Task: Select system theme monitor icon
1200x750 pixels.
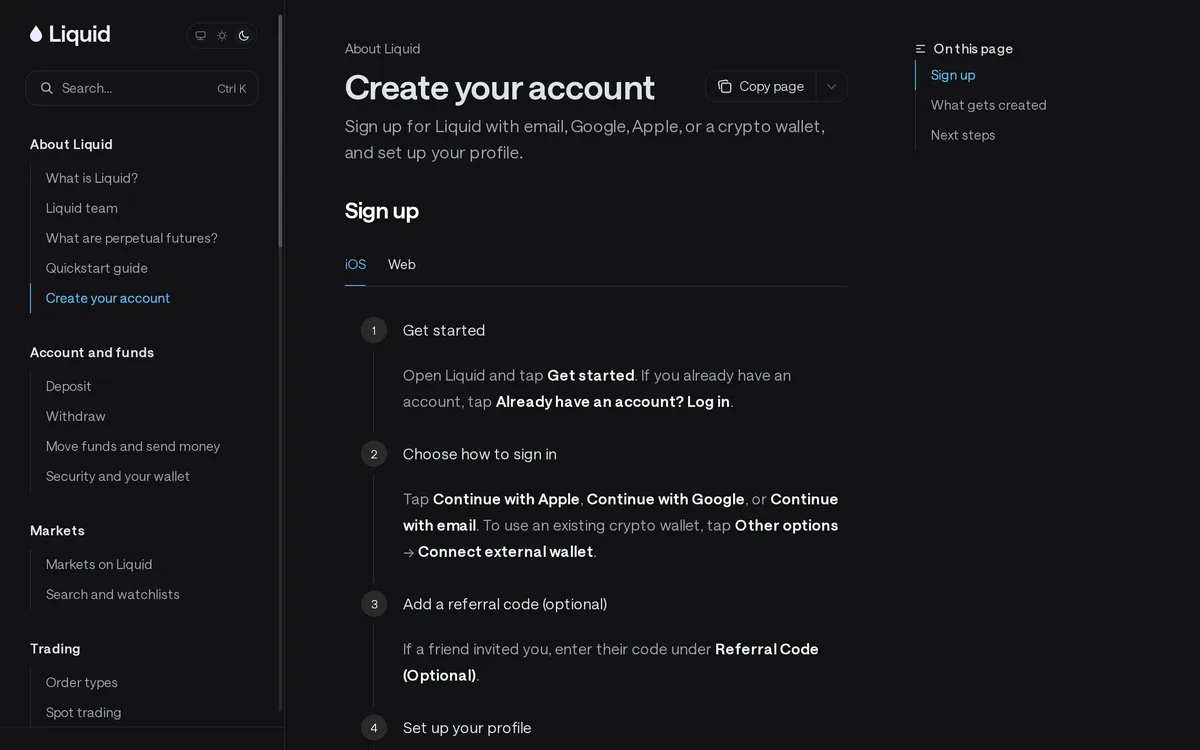Action: pyautogui.click(x=200, y=35)
